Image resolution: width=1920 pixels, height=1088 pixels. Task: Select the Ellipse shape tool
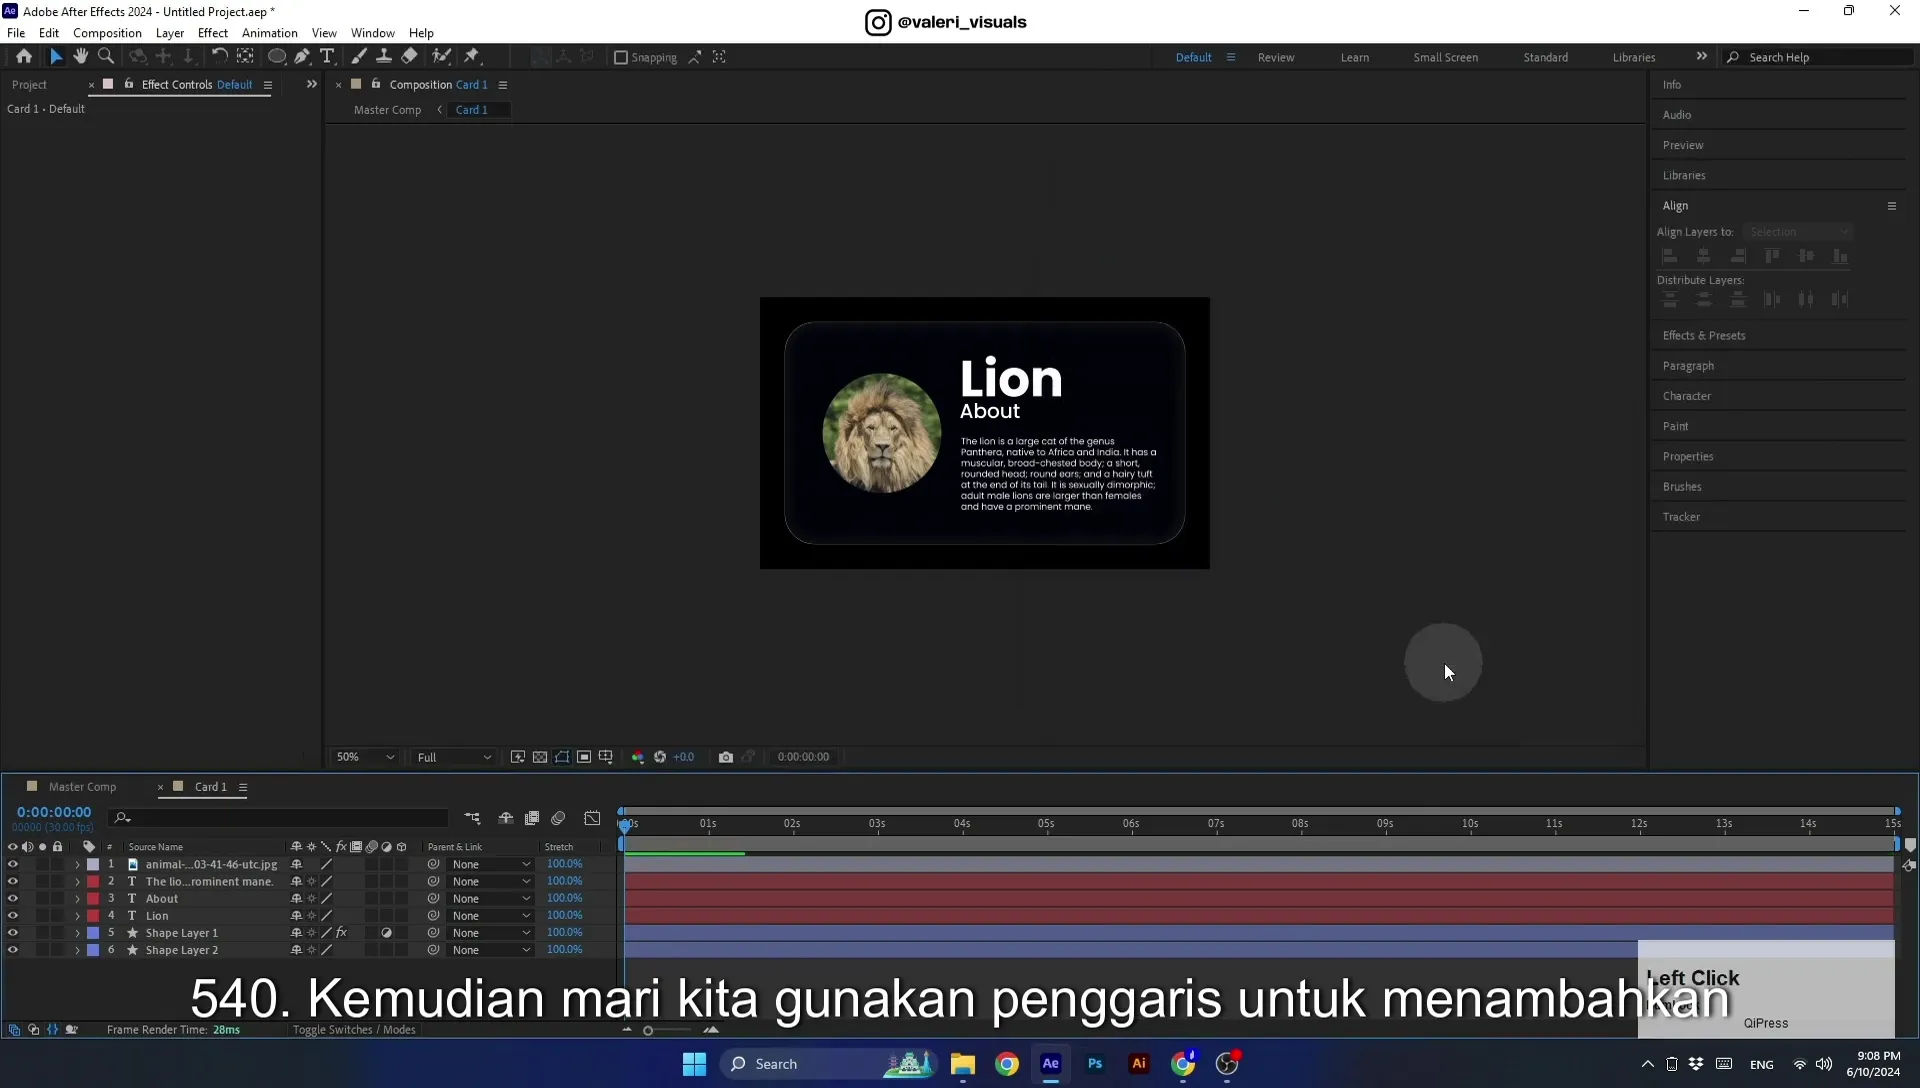[277, 57]
